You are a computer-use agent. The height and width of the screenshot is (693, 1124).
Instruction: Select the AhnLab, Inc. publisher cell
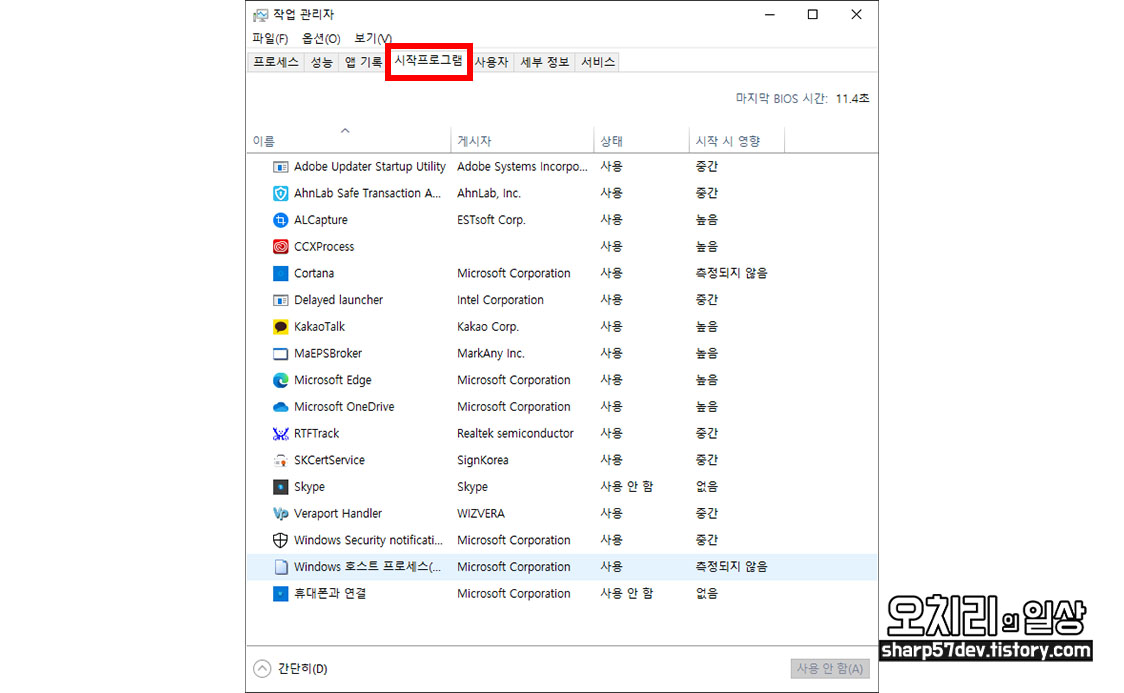click(489, 193)
